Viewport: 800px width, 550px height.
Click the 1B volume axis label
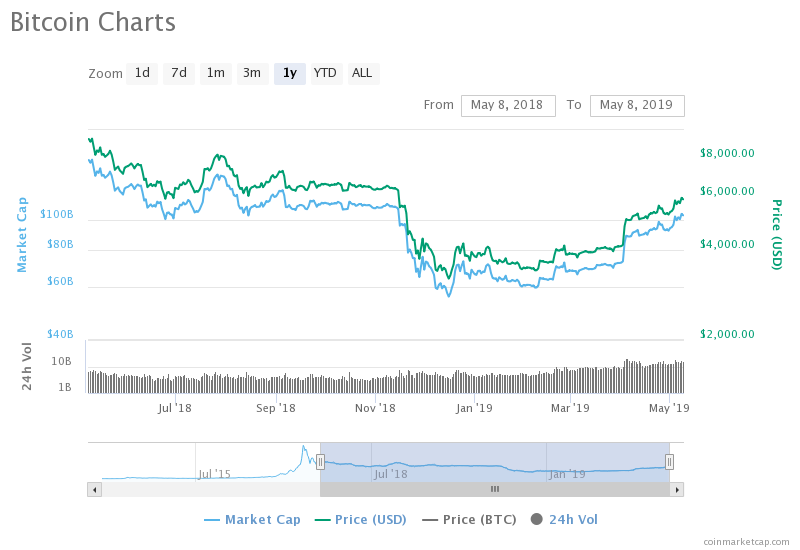click(65, 387)
